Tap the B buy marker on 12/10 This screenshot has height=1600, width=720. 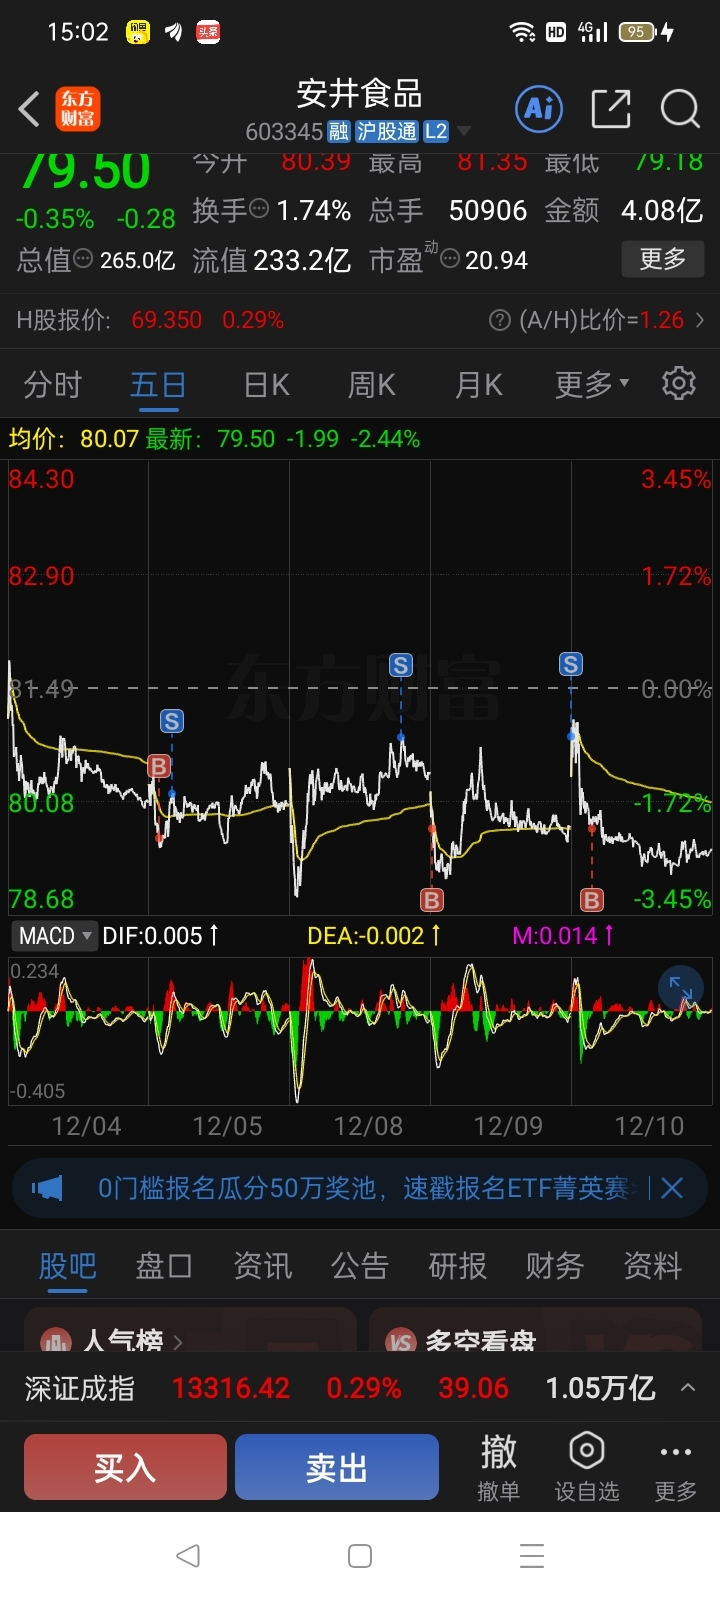tap(592, 900)
